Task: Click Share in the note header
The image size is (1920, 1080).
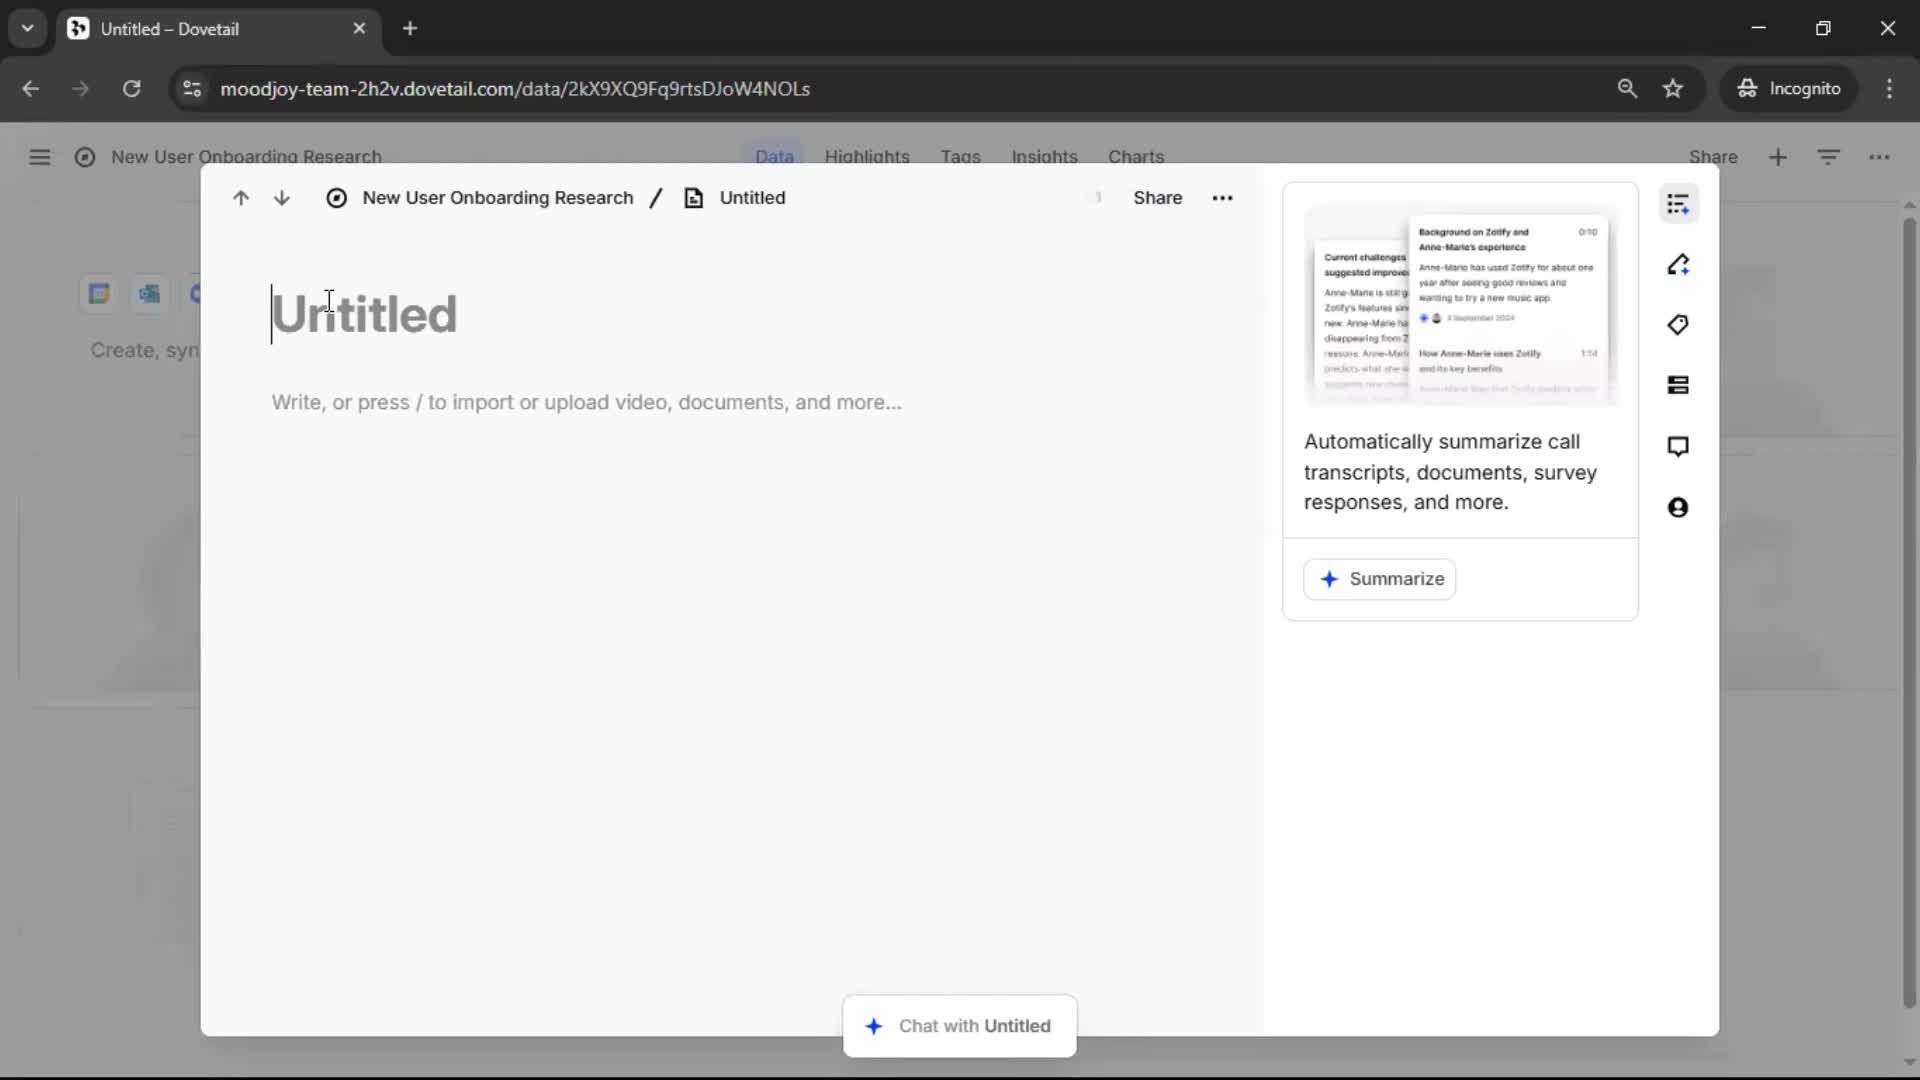Action: (x=1157, y=198)
